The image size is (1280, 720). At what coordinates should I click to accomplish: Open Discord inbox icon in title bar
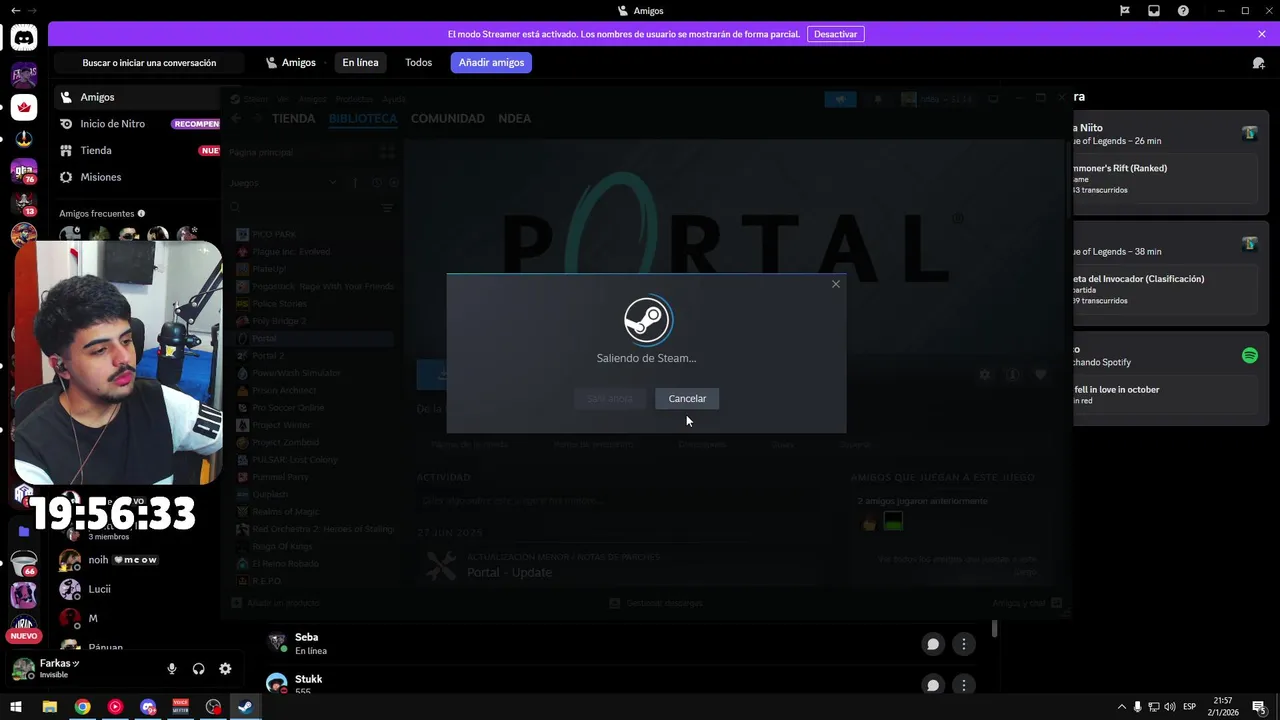tap(1154, 10)
